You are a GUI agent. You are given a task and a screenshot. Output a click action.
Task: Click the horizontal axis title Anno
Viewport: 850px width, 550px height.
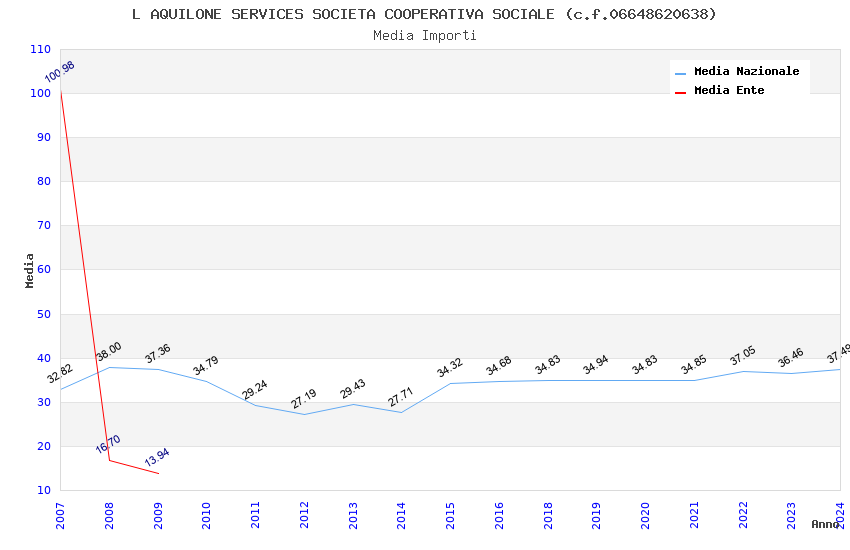coord(825,524)
